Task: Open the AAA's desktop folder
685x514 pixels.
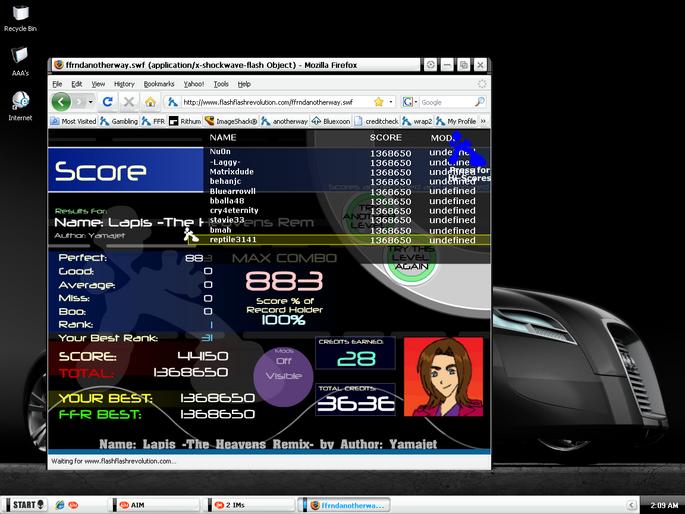Action: click(20, 62)
